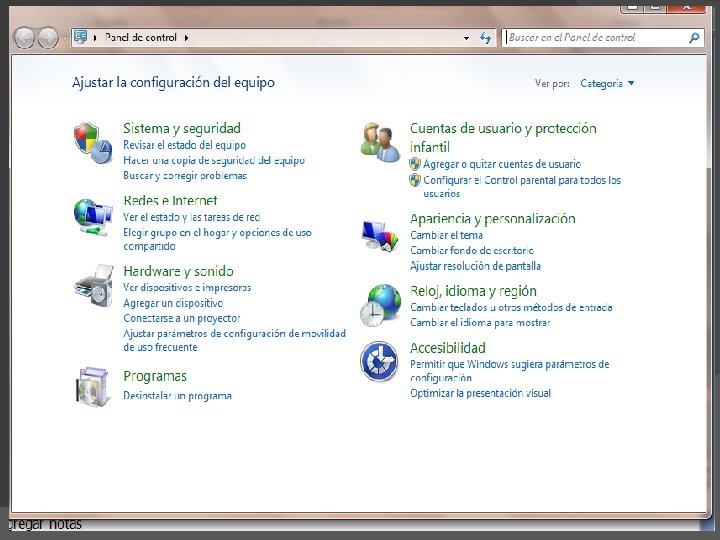The width and height of the screenshot is (720, 540).
Task: Open Reloj, idioma y región category
Action: [473, 291]
